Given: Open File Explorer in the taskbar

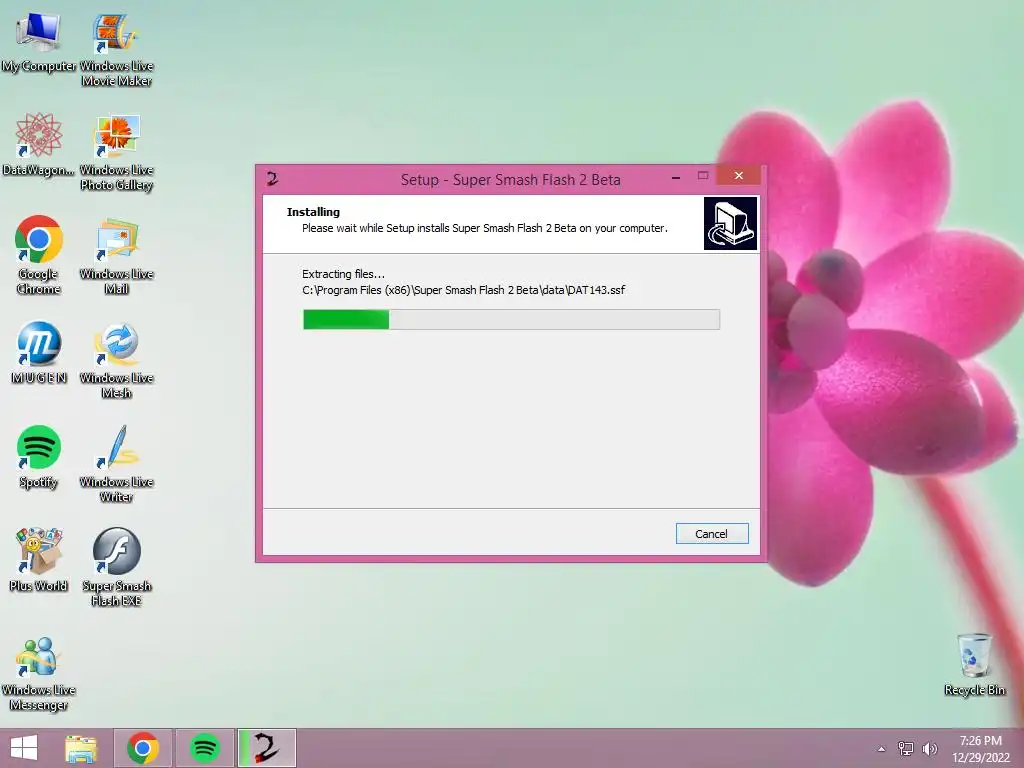Looking at the screenshot, I should point(81,748).
